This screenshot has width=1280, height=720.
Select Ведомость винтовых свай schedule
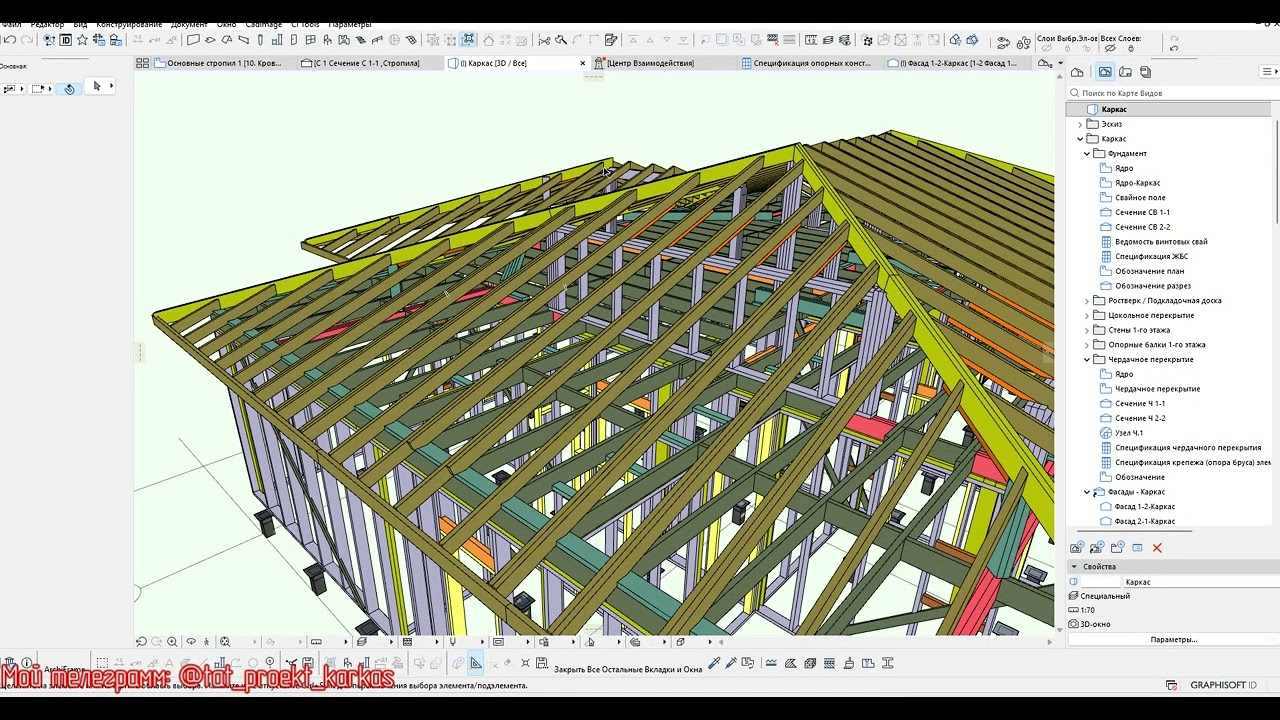pyautogui.click(x=1161, y=242)
